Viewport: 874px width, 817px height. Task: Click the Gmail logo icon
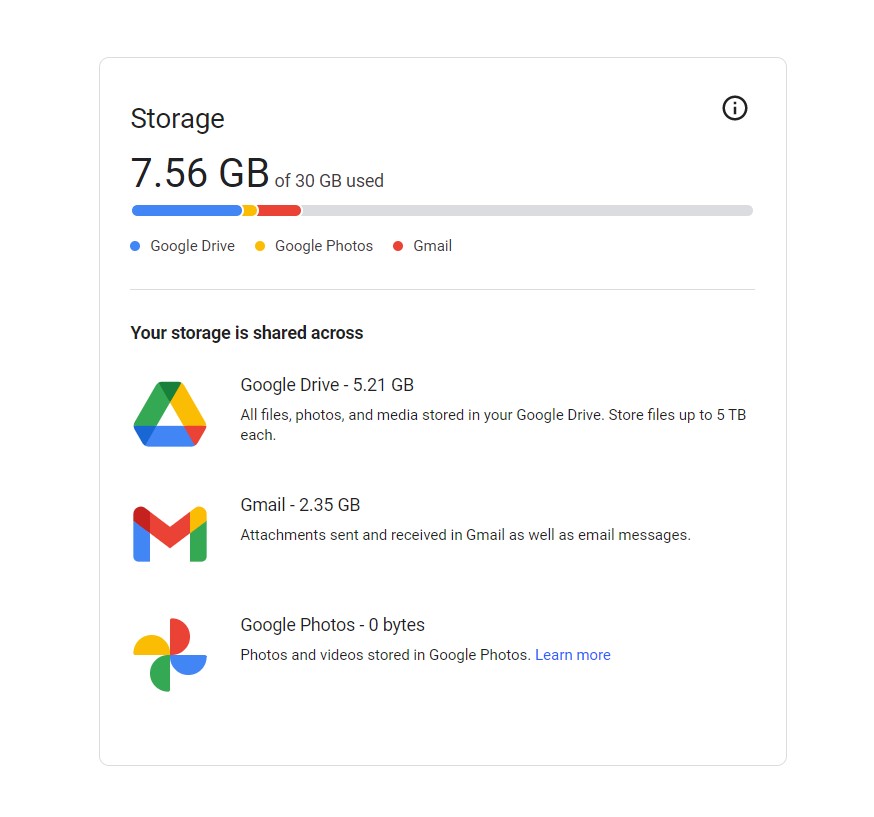pos(170,534)
